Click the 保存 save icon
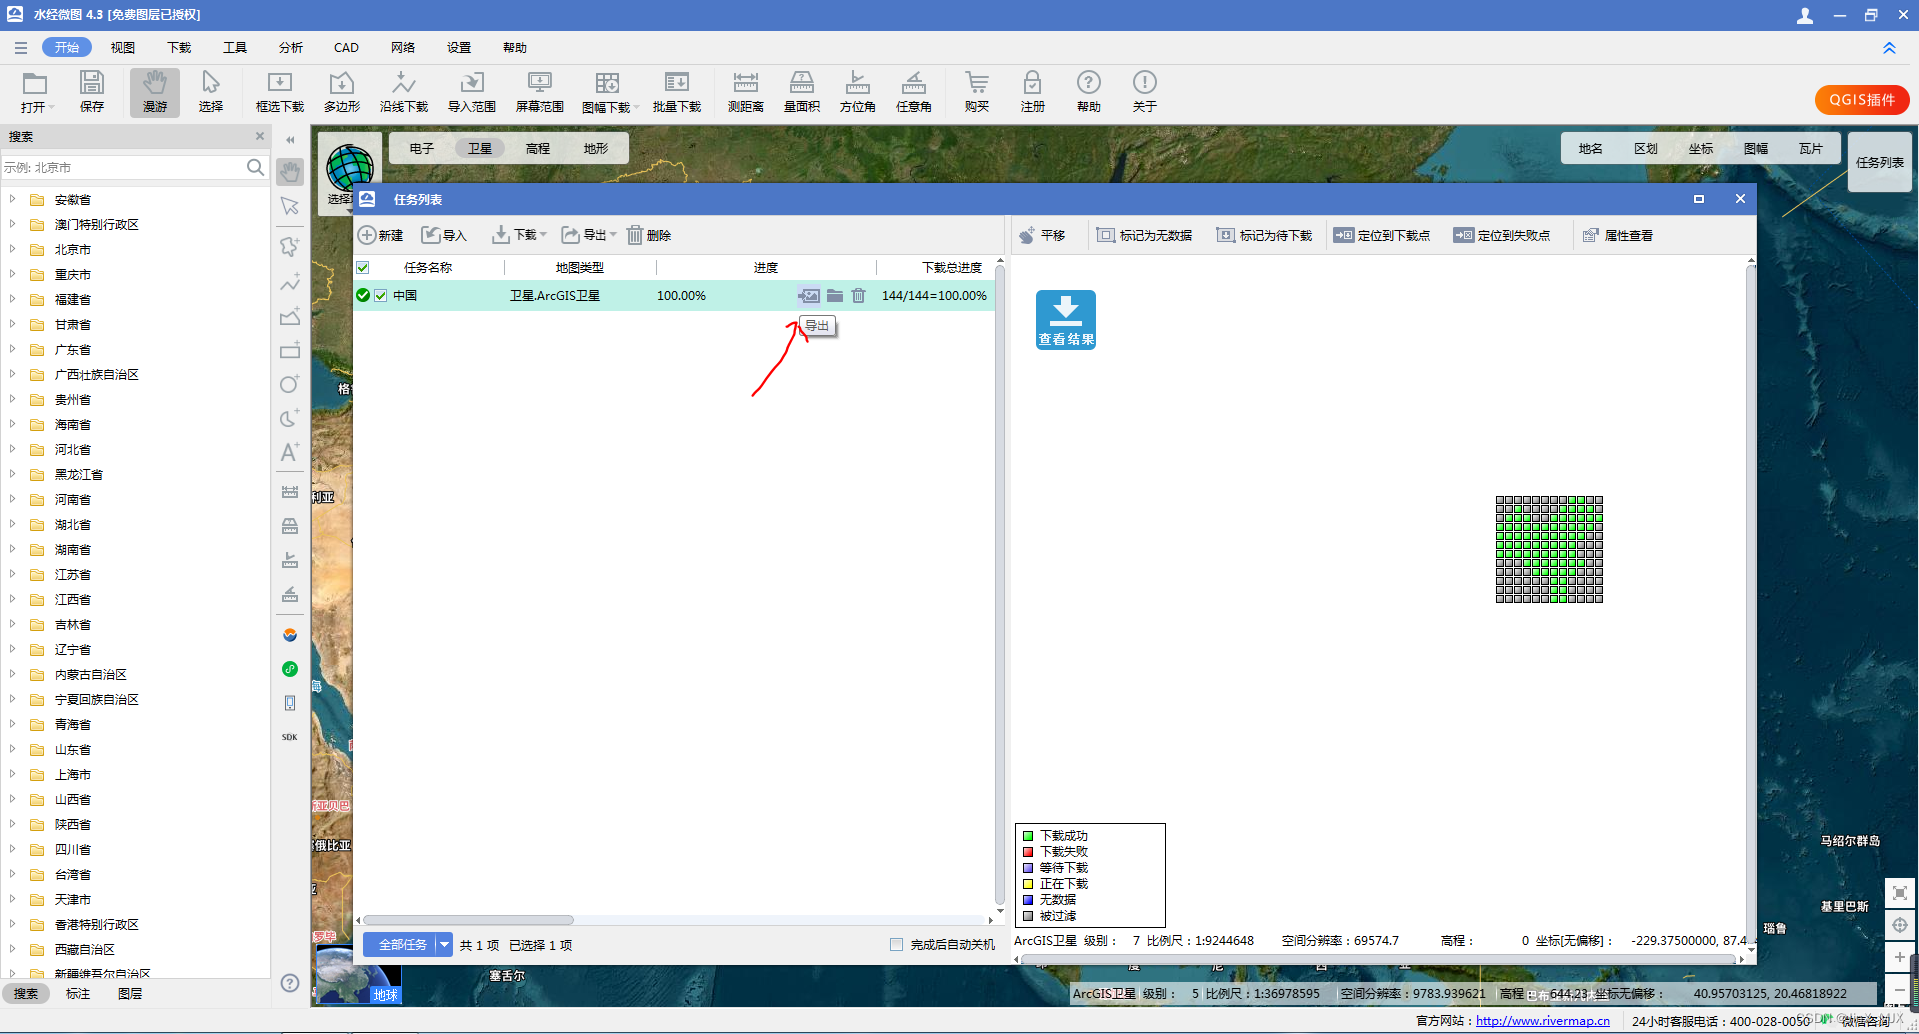The height and width of the screenshot is (1034, 1919). pos(92,92)
